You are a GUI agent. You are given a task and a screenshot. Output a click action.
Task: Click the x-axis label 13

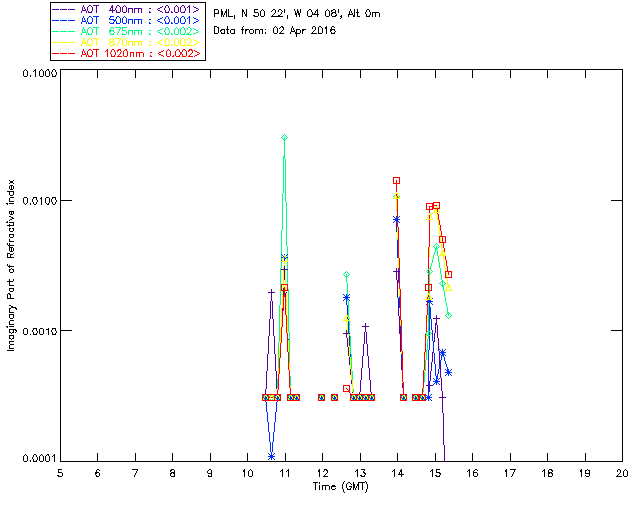(x=360, y=473)
